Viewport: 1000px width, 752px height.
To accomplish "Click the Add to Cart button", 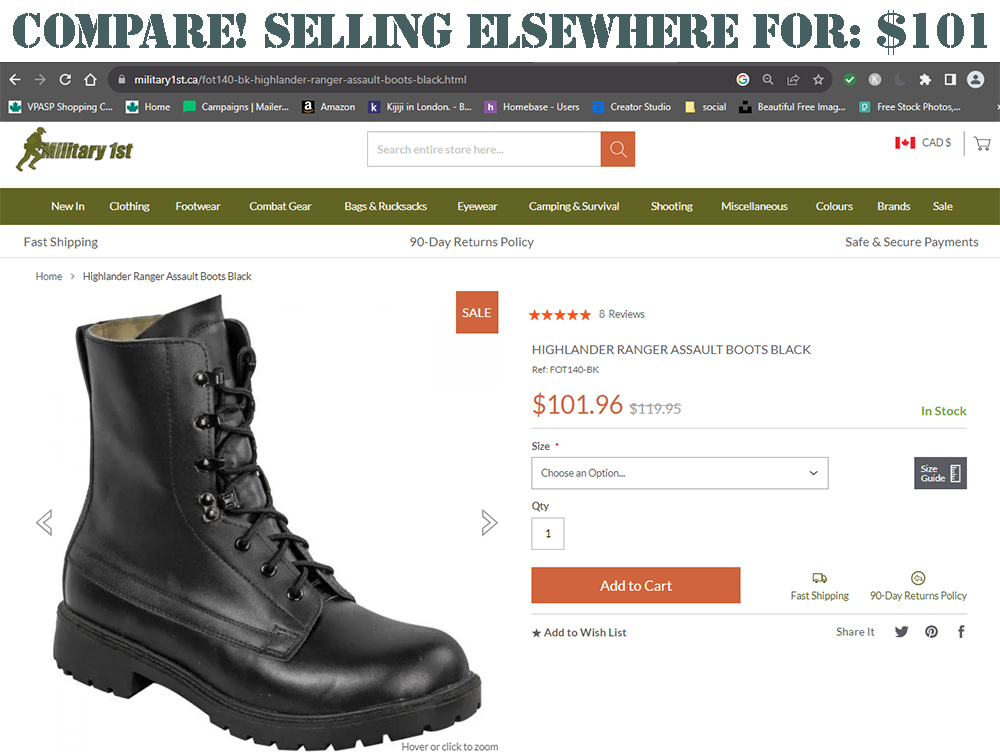I will (635, 585).
